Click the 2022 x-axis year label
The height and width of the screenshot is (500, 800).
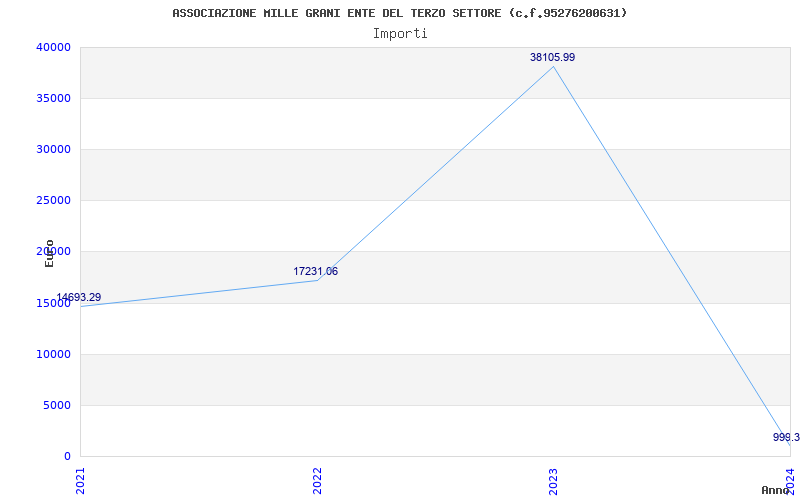[317, 481]
